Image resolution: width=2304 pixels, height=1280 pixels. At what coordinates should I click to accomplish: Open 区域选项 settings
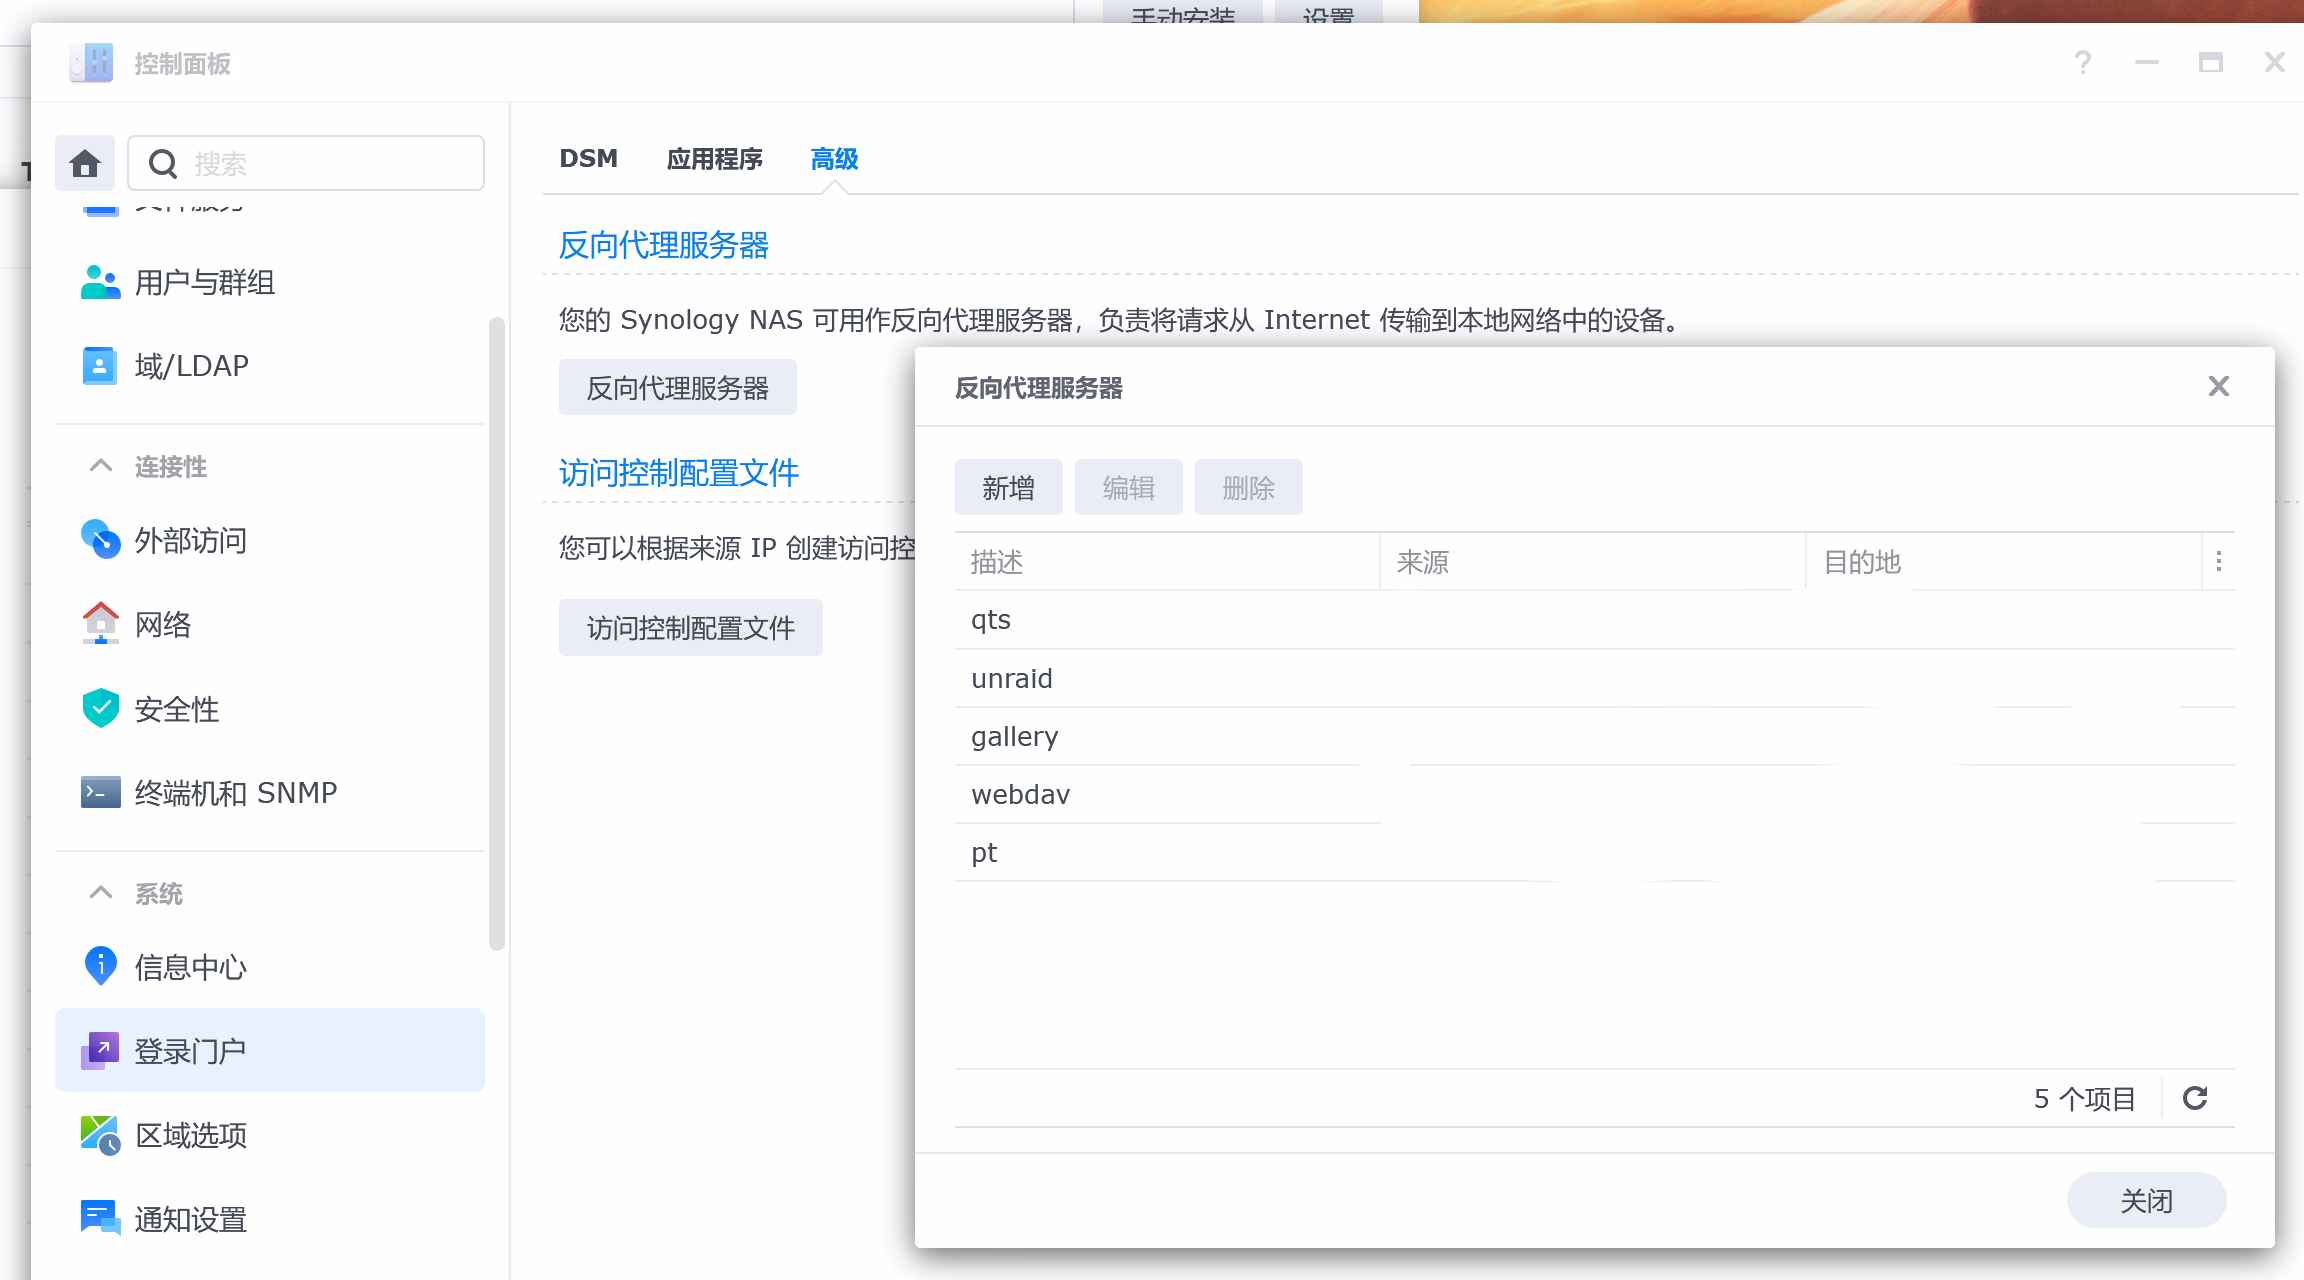click(190, 1135)
